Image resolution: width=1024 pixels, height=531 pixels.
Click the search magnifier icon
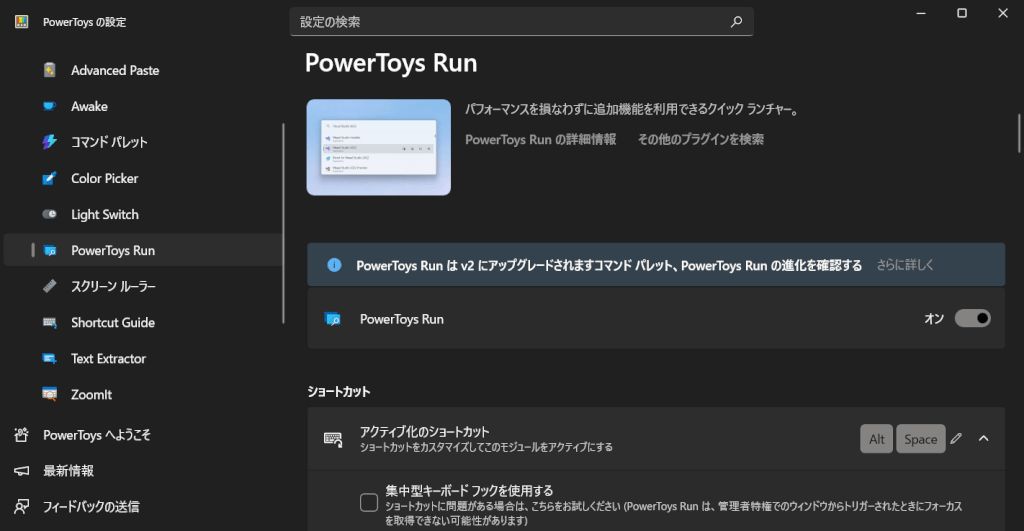(x=736, y=21)
